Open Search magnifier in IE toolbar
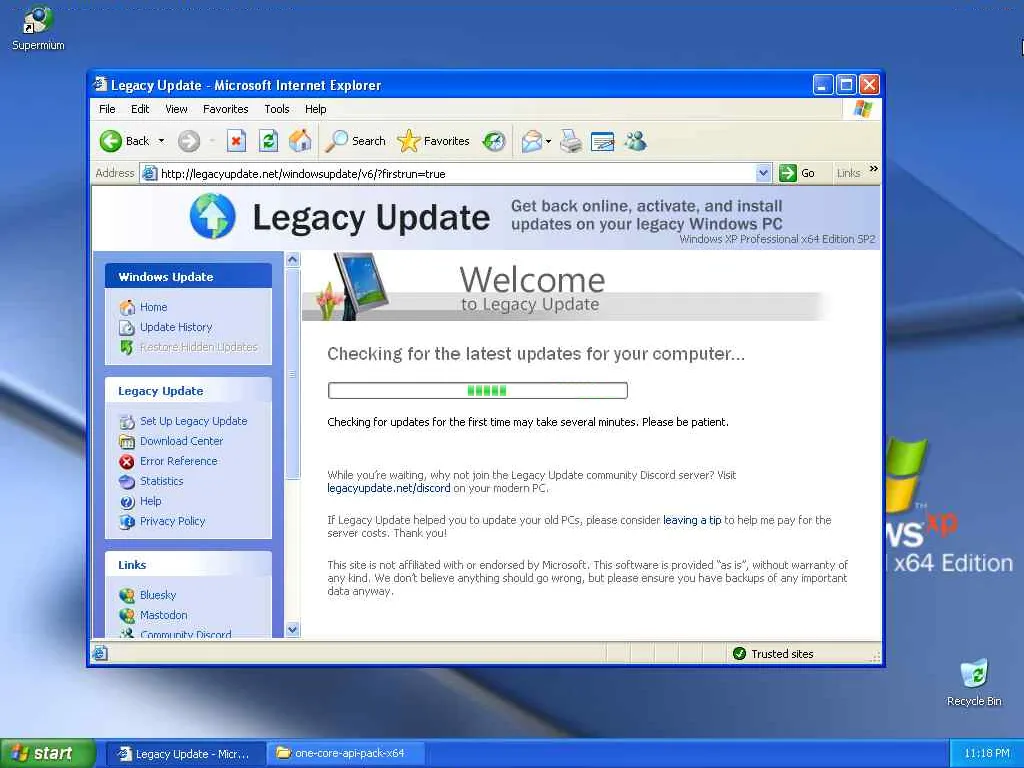 (x=356, y=141)
